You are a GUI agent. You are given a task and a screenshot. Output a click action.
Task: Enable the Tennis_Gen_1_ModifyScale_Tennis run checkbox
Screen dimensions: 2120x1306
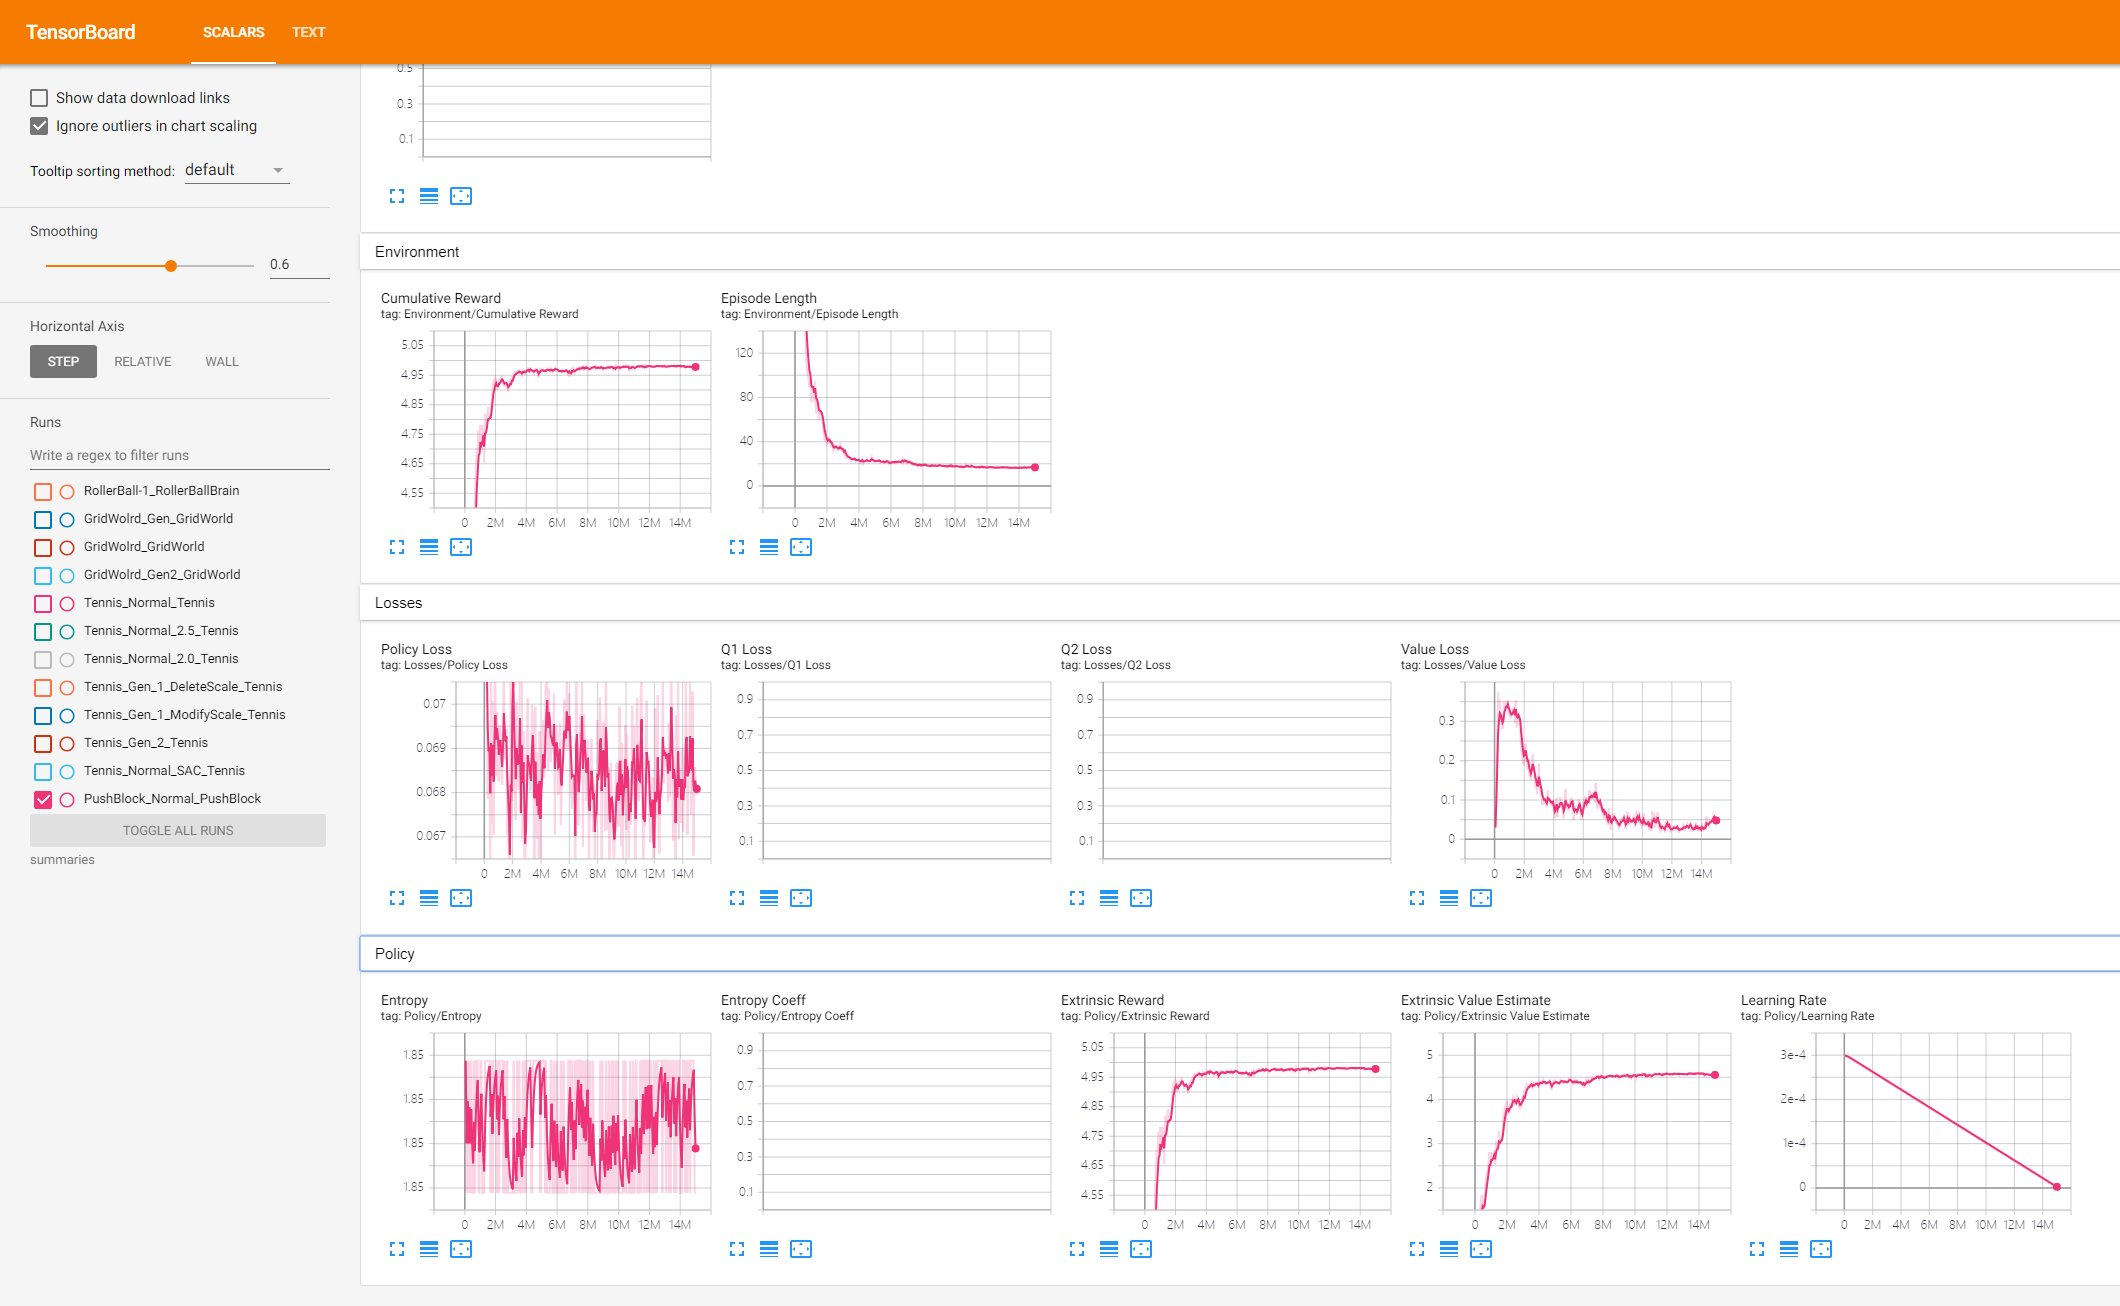click(x=43, y=715)
